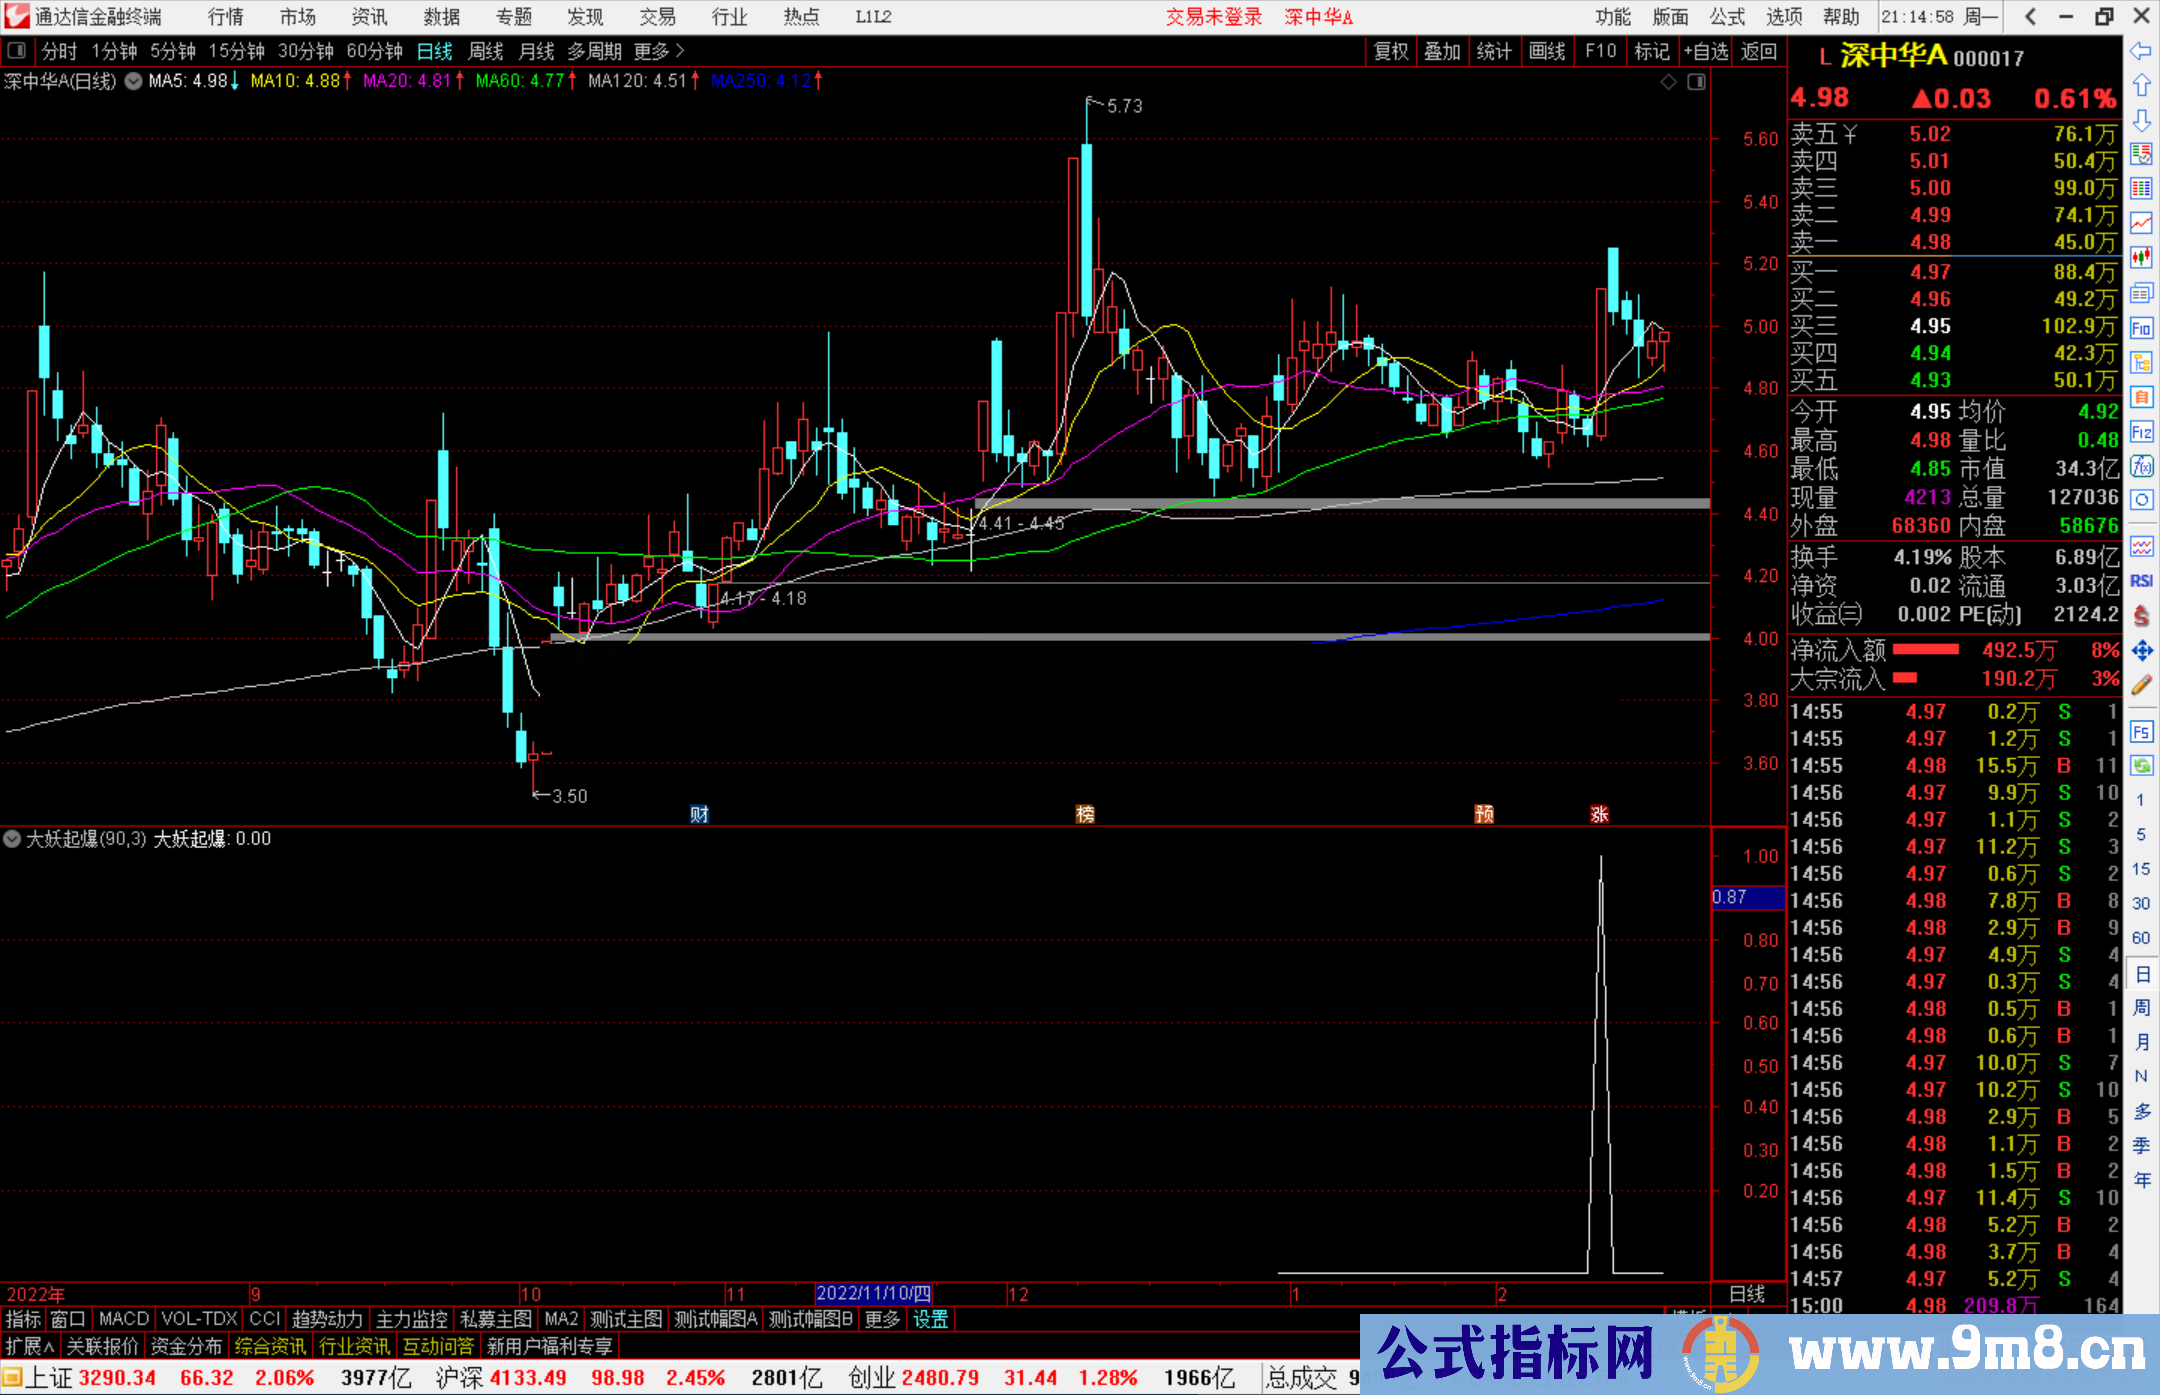2160x1395 pixels.
Task: Click the 财 event marker on the timeline
Action: pos(699,814)
